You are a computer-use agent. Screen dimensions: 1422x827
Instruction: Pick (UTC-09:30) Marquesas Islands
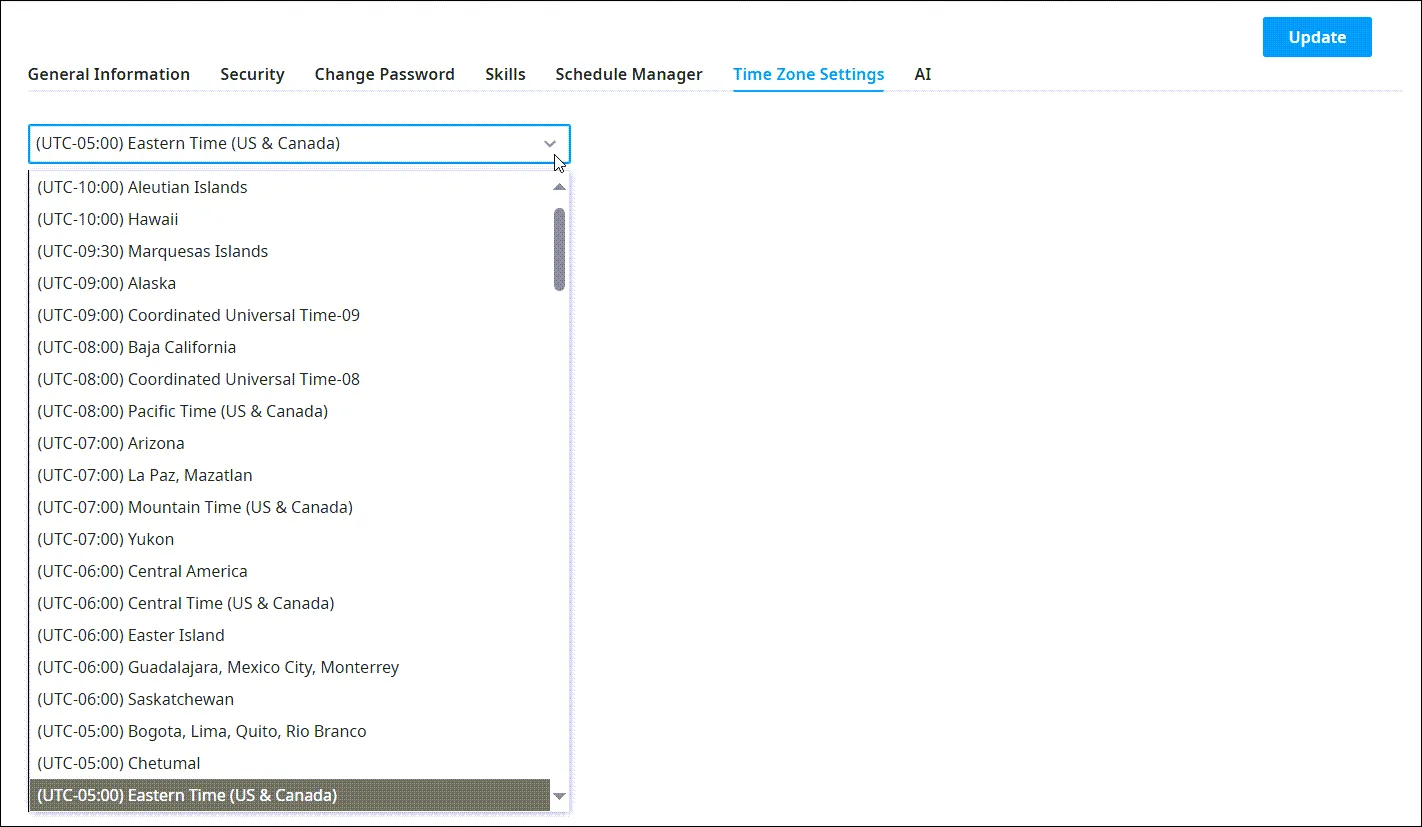pos(290,251)
